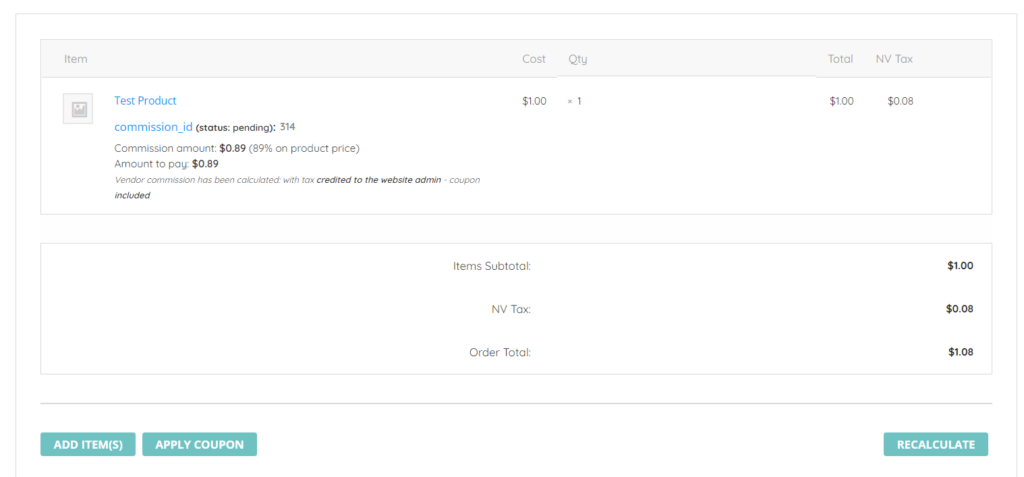Click the Item column header

tap(76, 59)
